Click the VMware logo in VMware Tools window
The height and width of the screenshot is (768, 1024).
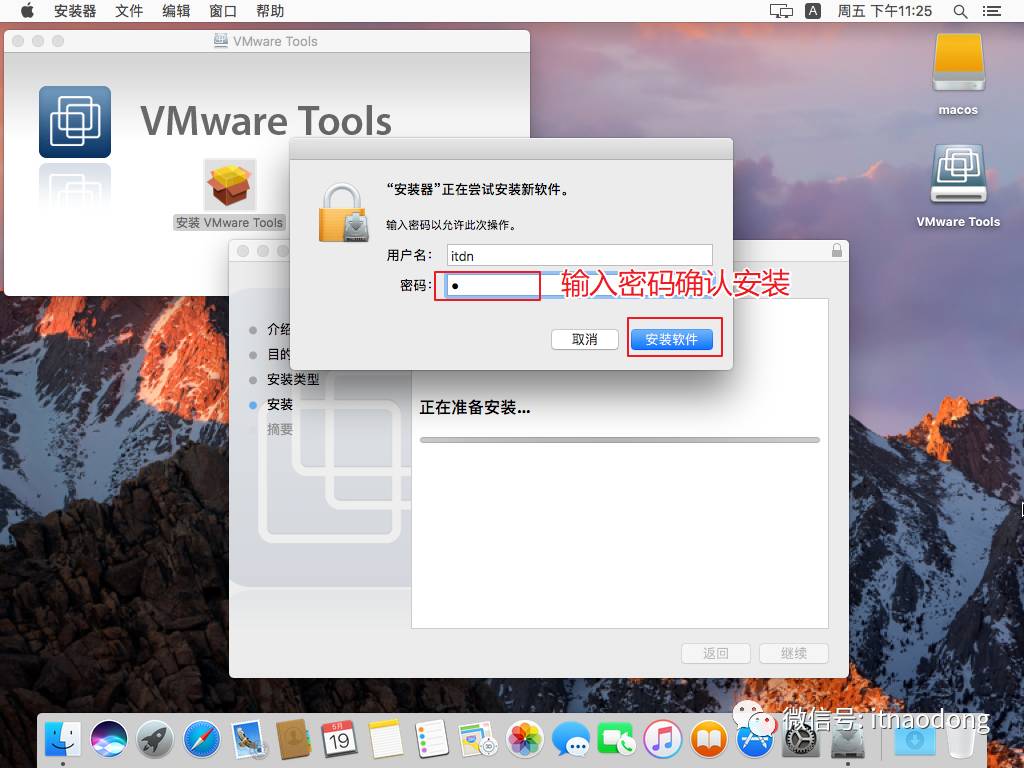(x=74, y=121)
